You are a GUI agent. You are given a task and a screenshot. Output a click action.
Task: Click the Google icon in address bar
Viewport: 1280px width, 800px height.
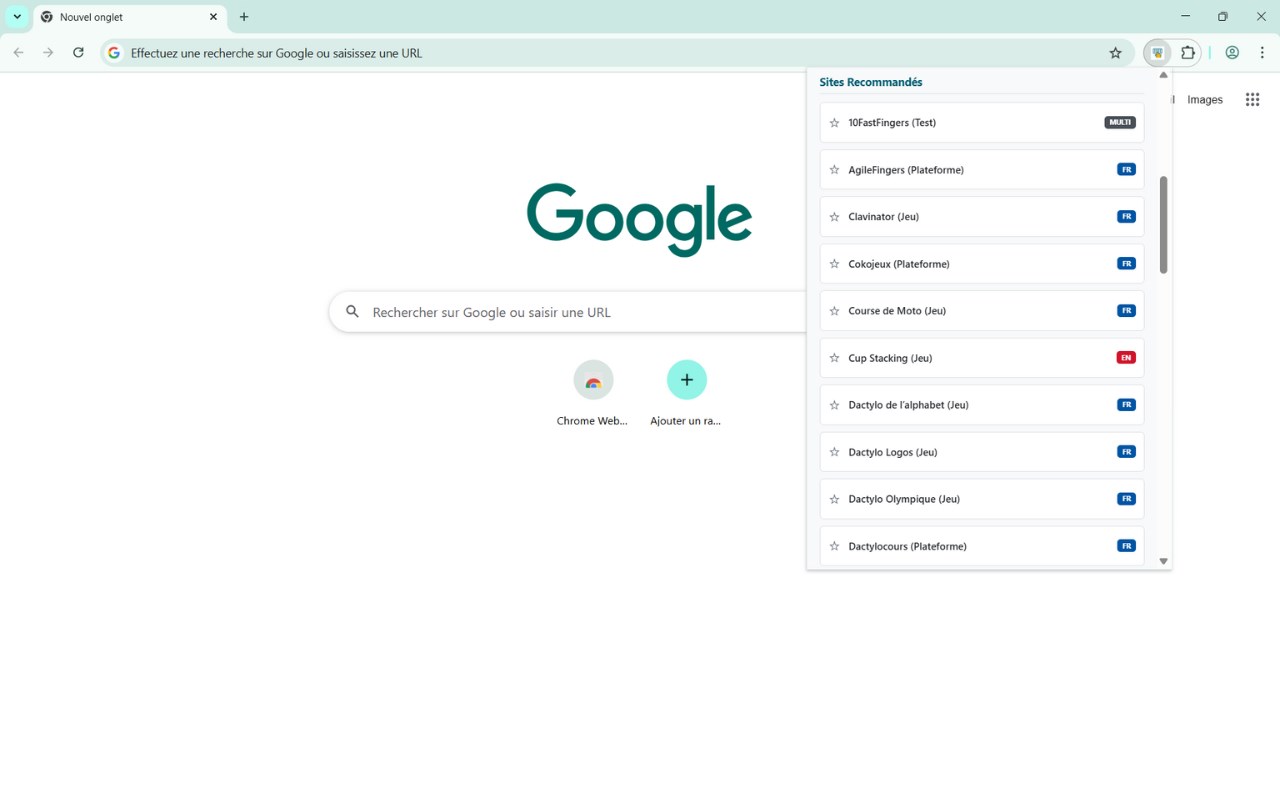coord(114,53)
